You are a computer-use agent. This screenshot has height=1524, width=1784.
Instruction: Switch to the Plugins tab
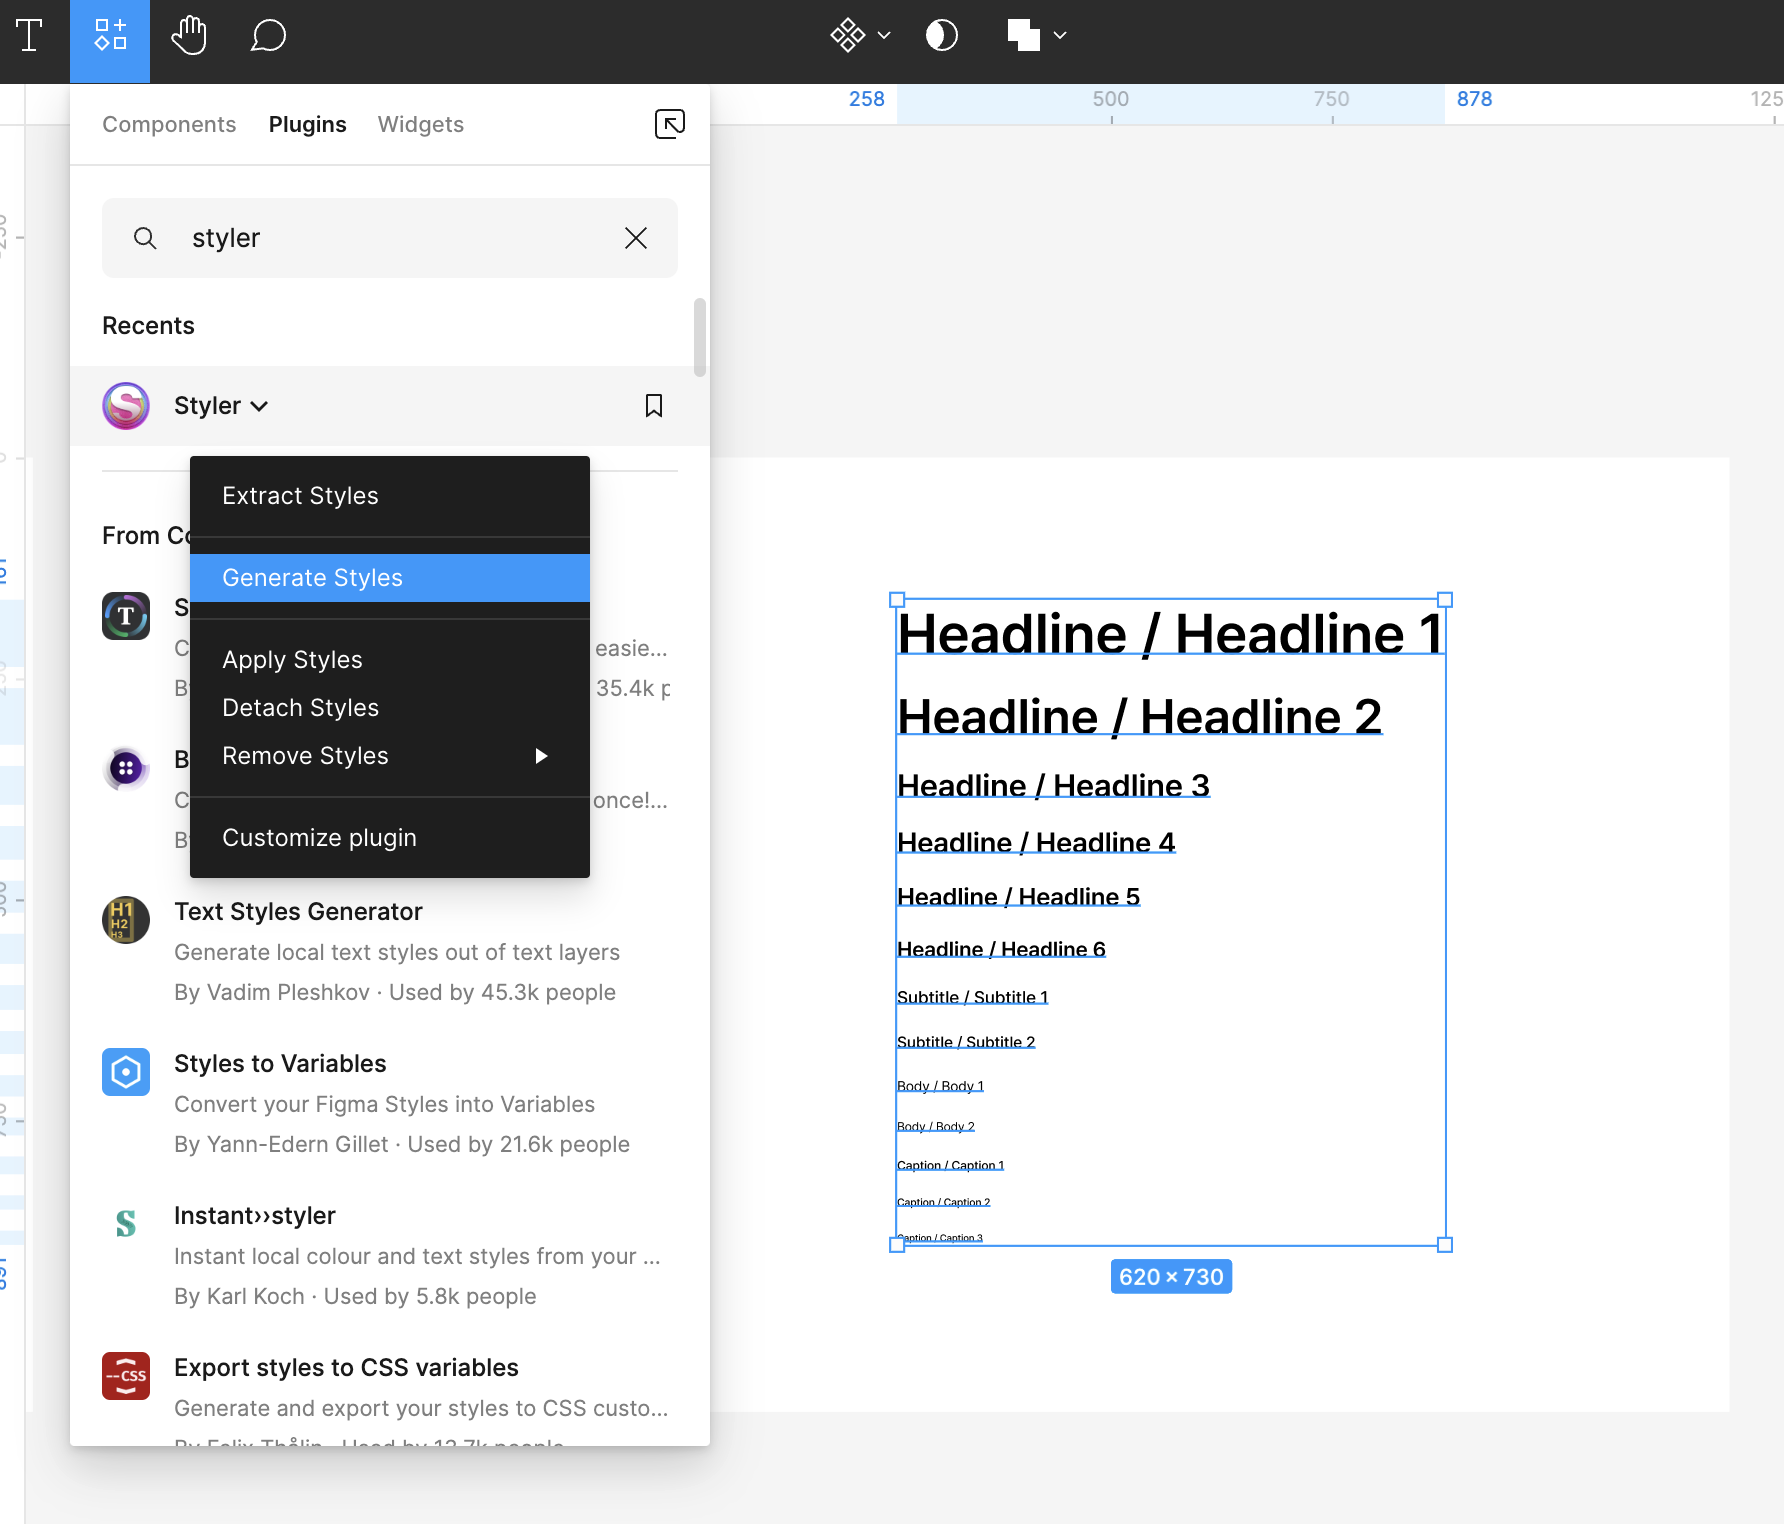point(307,124)
